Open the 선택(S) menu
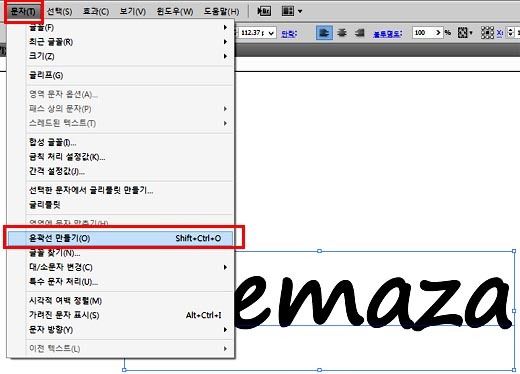 59,11
